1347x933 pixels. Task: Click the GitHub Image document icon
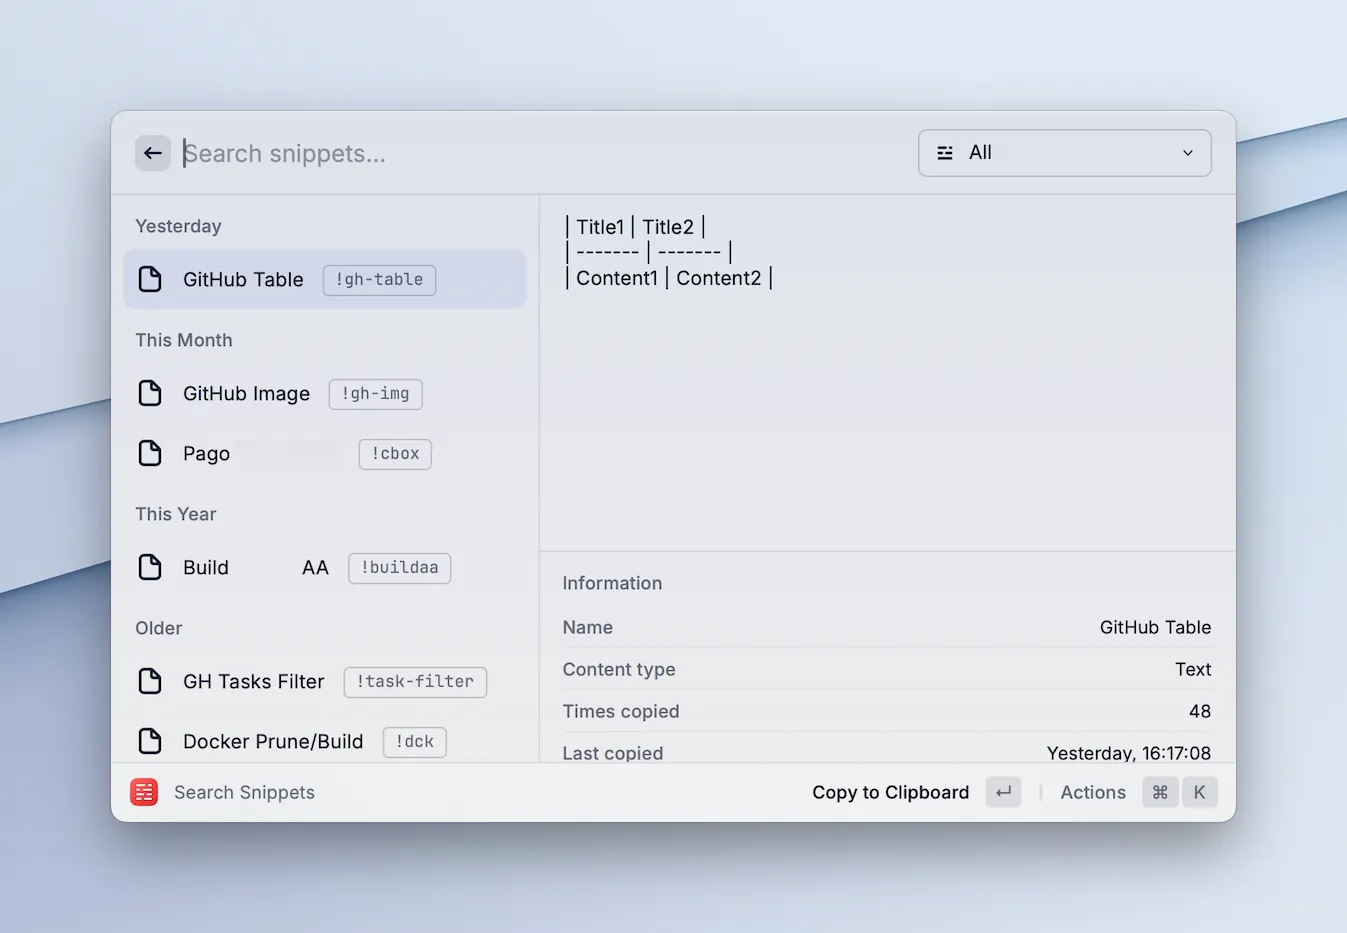150,393
